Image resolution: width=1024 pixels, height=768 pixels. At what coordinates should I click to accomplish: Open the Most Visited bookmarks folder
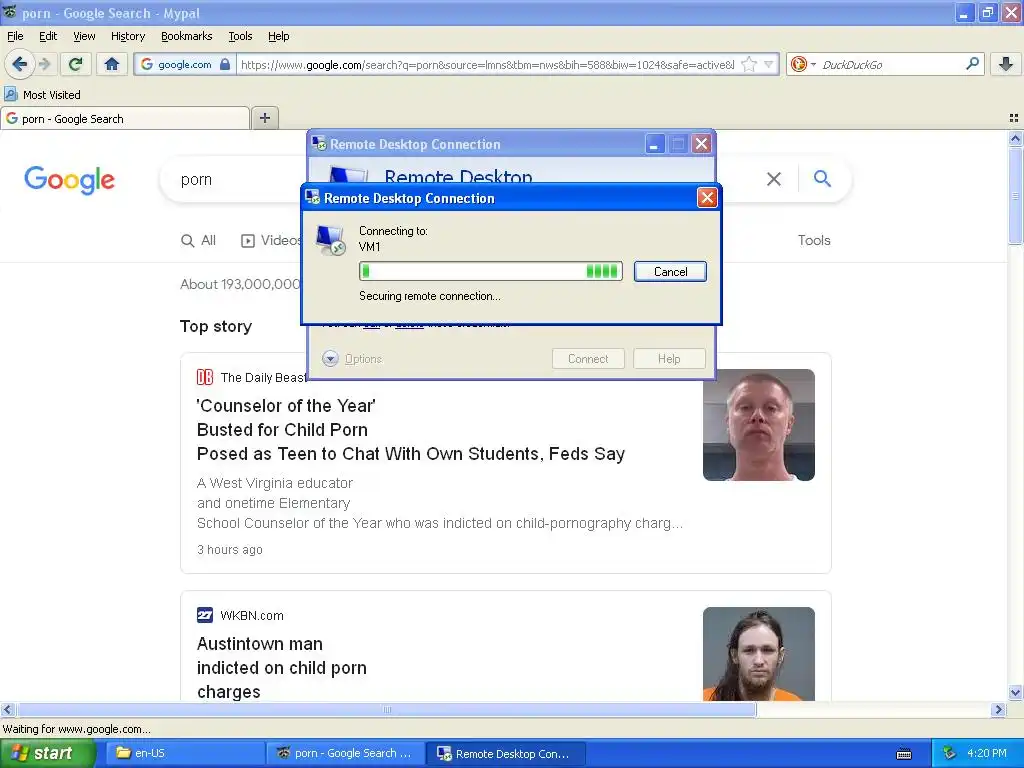42,95
